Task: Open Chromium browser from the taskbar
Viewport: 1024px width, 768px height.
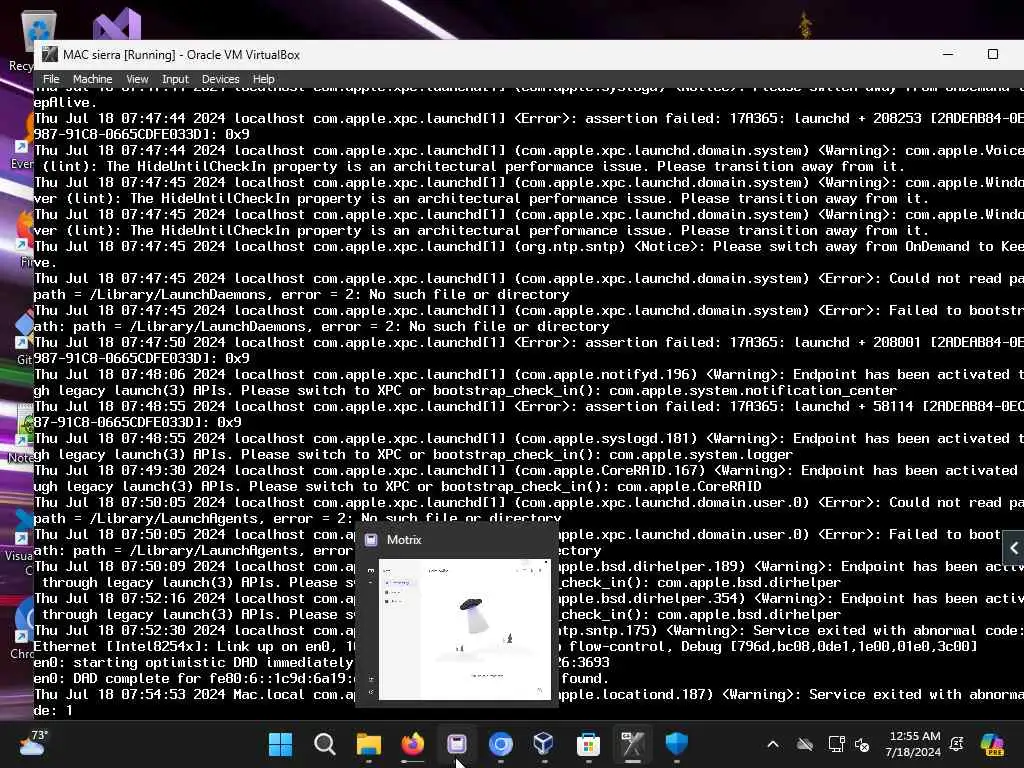Action: (500, 744)
